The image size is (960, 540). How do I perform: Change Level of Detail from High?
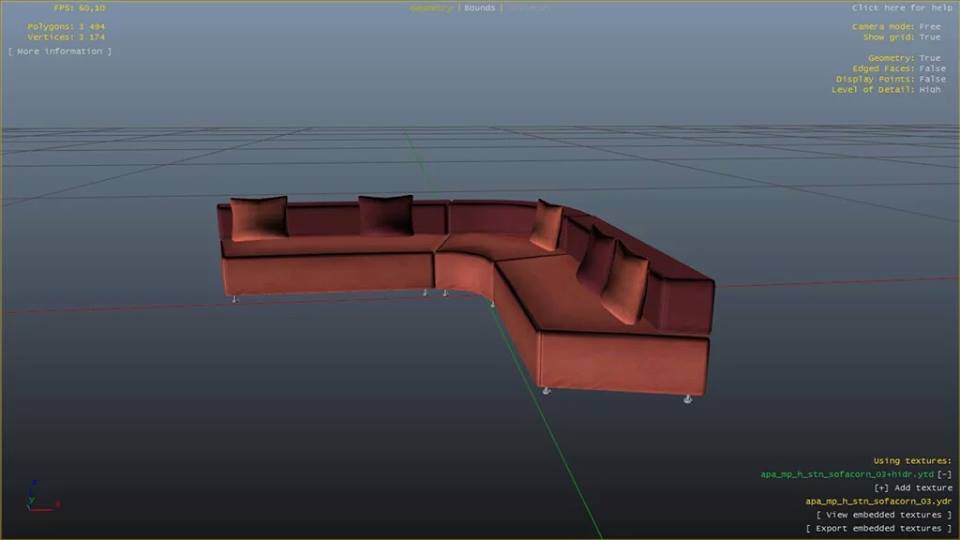click(x=929, y=90)
